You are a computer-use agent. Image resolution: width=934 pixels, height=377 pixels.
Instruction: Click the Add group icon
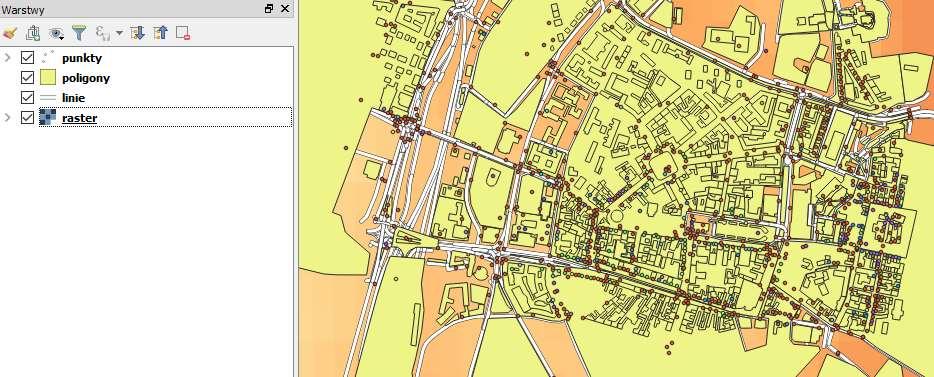pyautogui.click(x=33, y=33)
